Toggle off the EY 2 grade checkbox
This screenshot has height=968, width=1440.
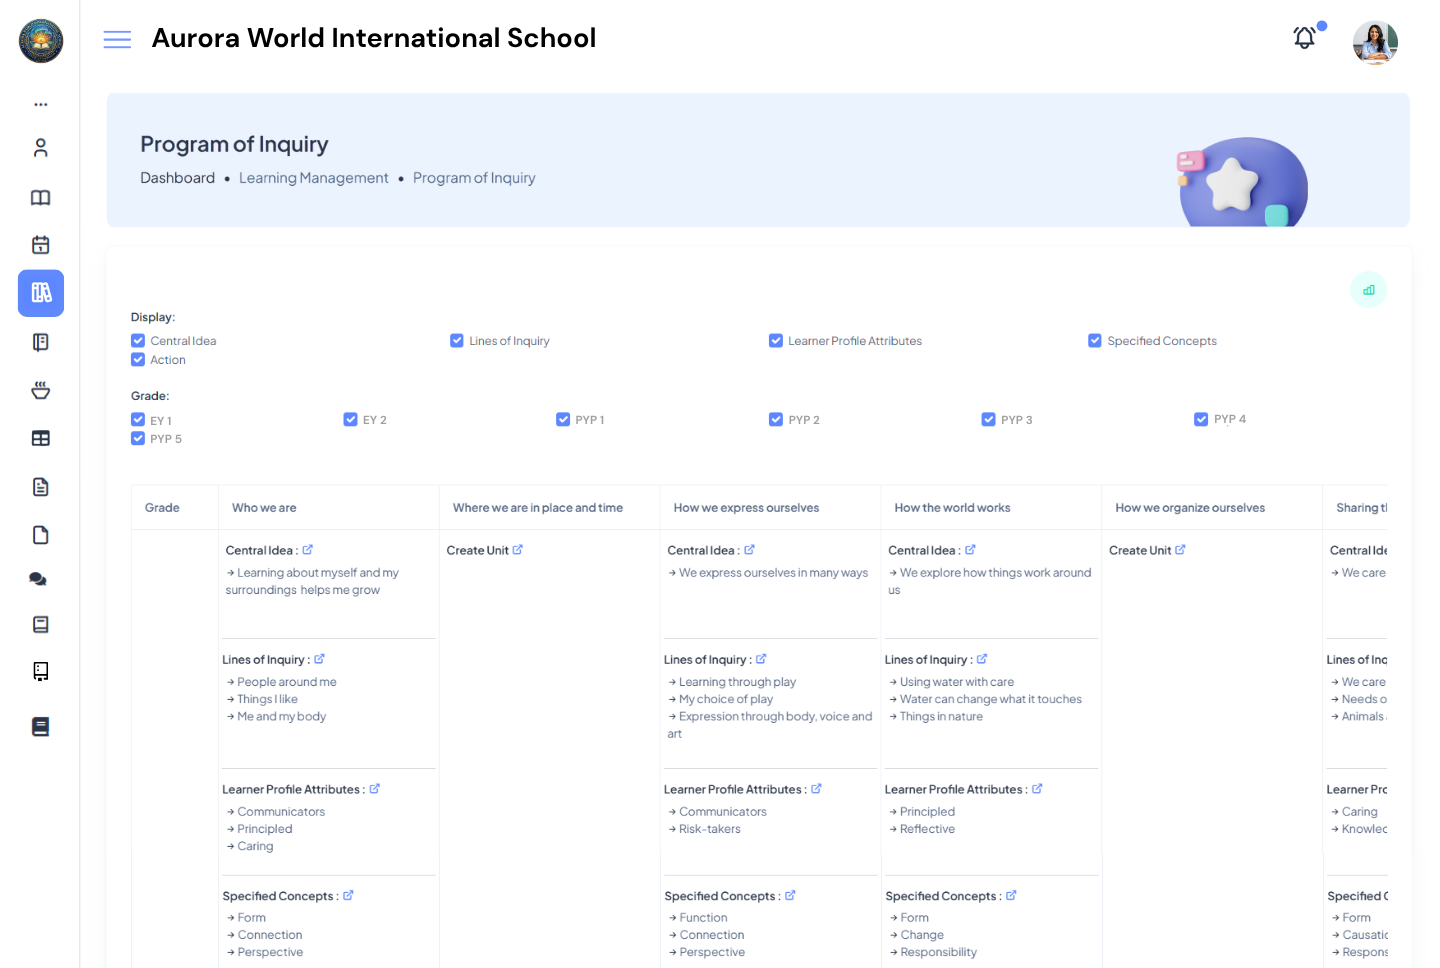tap(350, 419)
